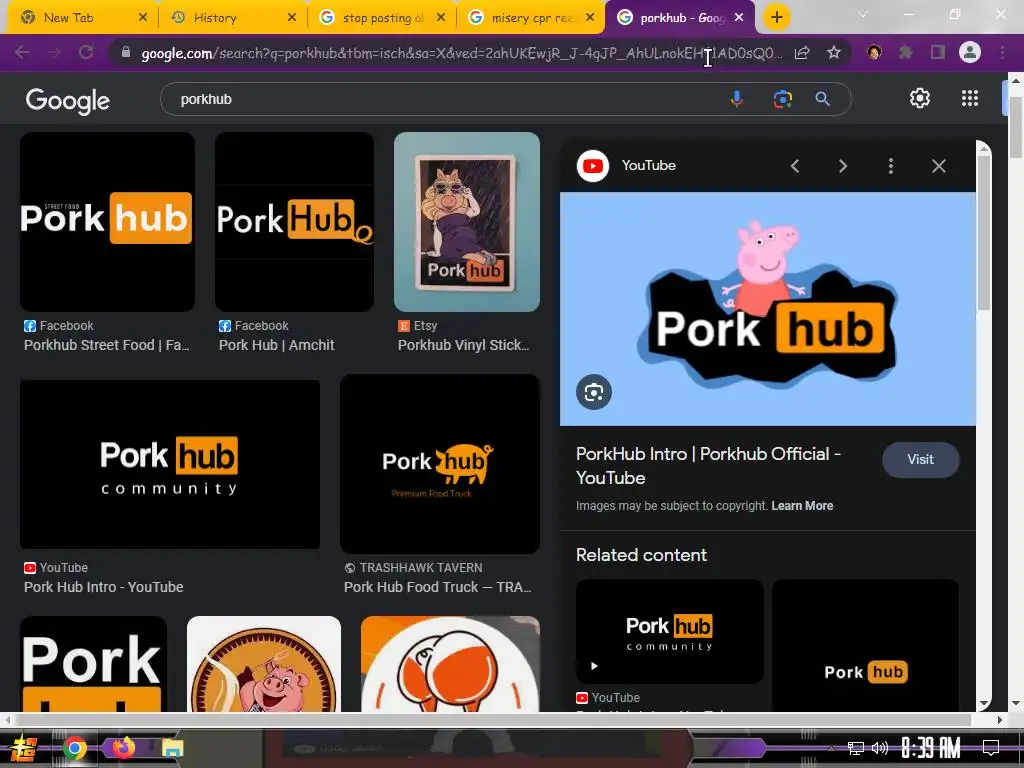Click the 'Related content' heading
Viewport: 1024px width, 768px height.
click(x=641, y=555)
